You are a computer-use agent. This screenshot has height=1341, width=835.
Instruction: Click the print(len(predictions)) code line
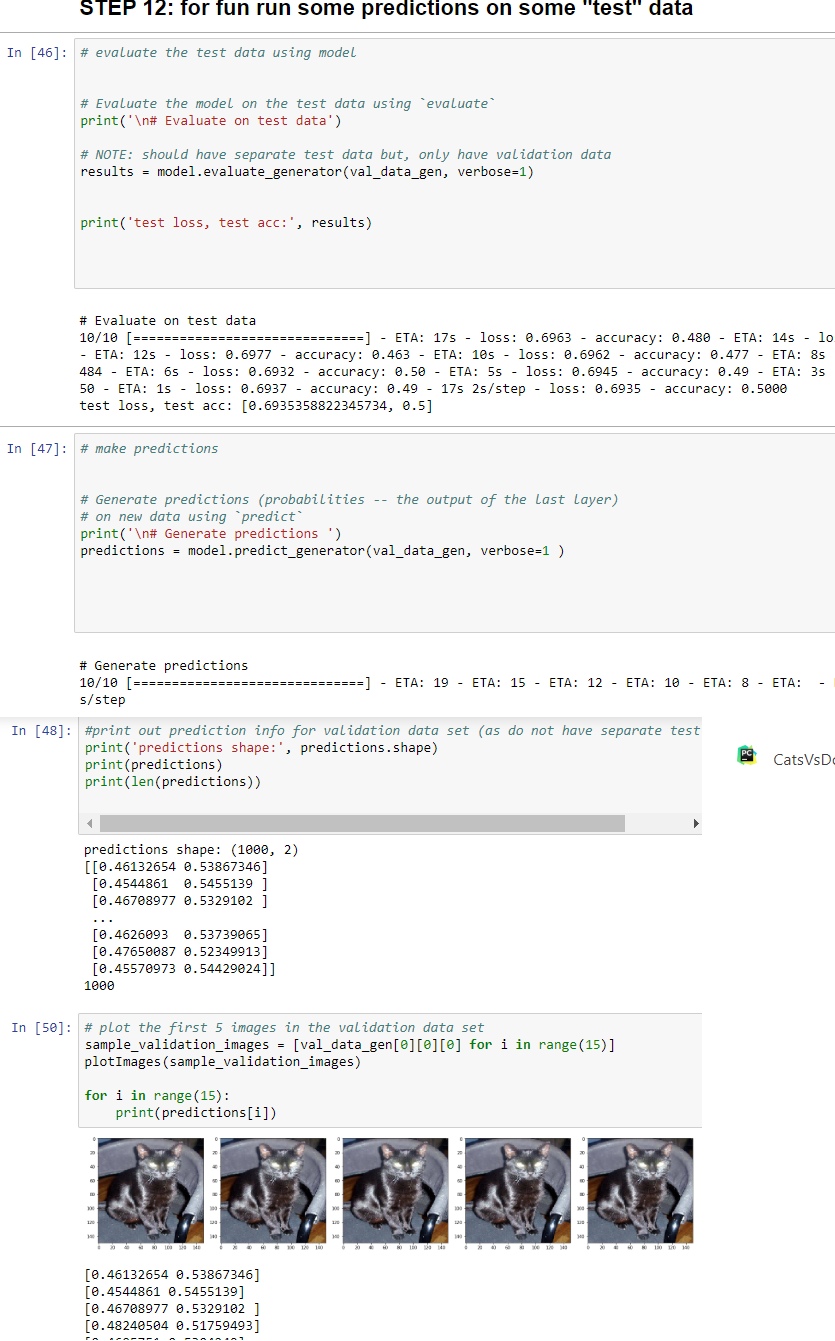click(x=172, y=781)
